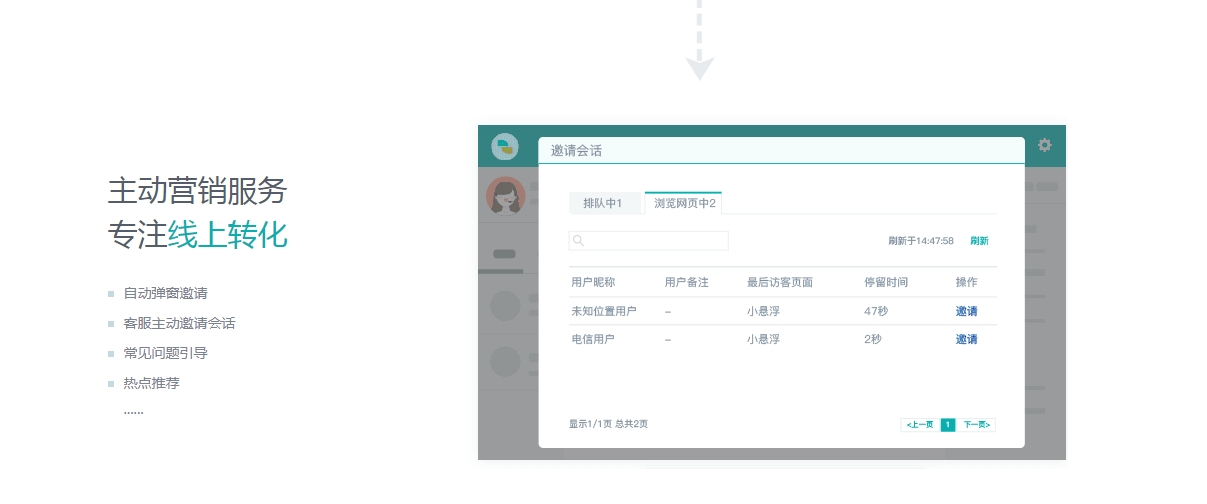Viewport: 1207px width, 504px height.
Task: Open settings with the gear icon
Action: [1045, 145]
